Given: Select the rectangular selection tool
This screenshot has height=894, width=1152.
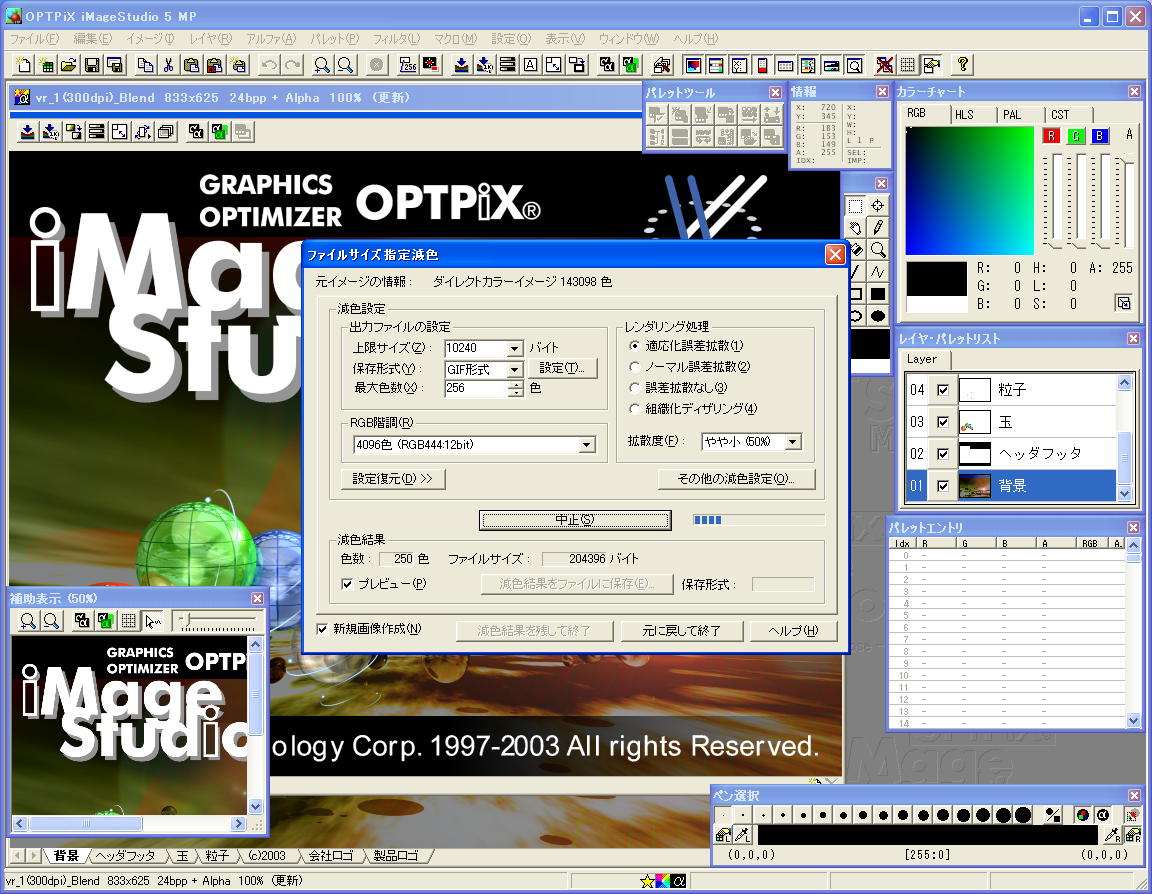Looking at the screenshot, I should [855, 206].
